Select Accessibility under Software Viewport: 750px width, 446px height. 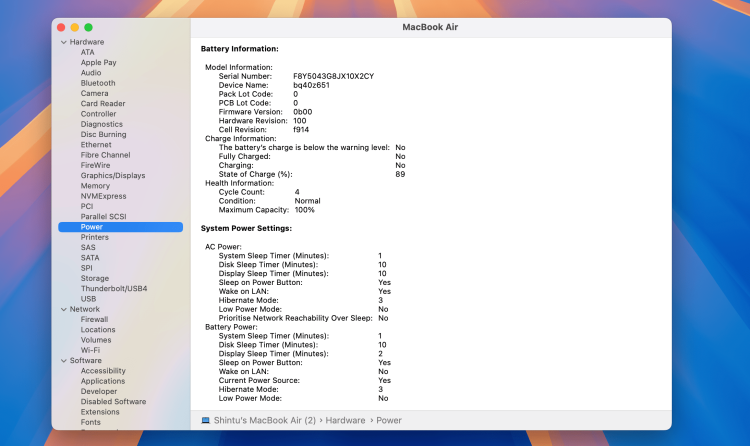[103, 371]
